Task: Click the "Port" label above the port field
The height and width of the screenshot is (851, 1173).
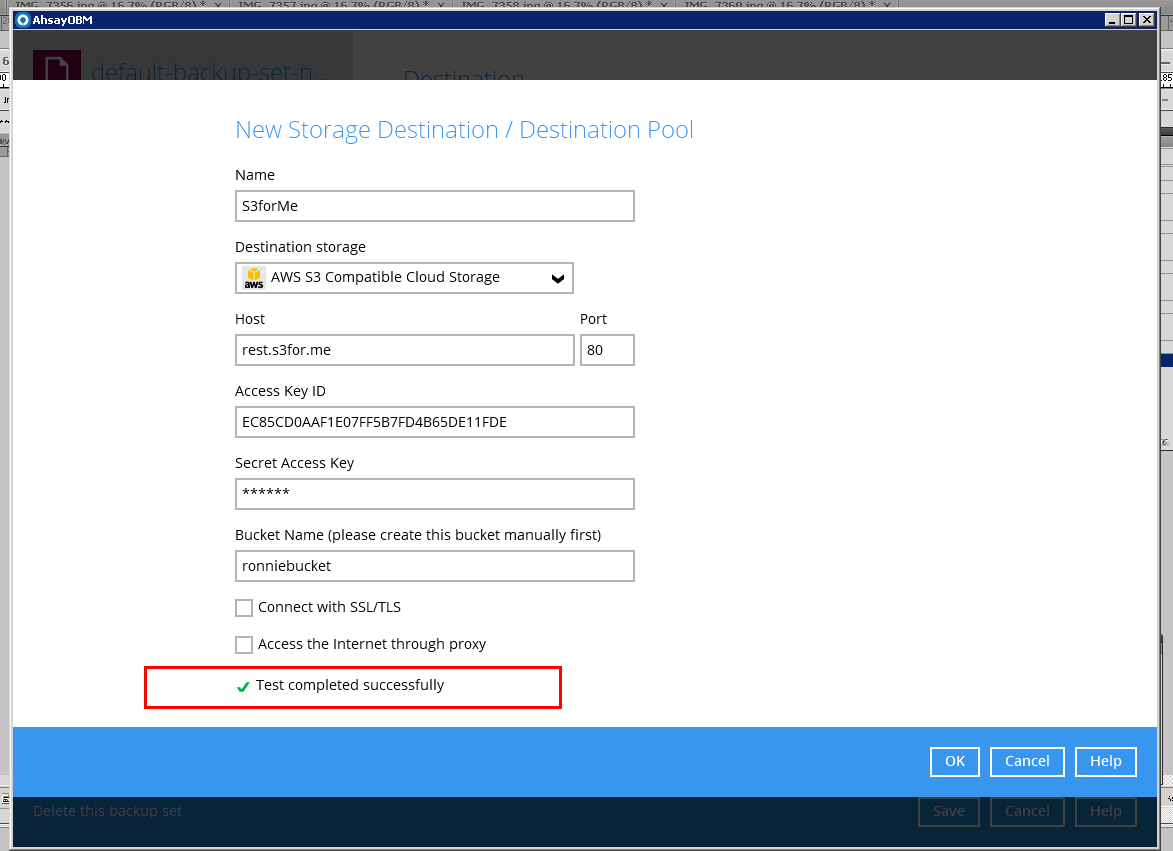Action: point(593,319)
